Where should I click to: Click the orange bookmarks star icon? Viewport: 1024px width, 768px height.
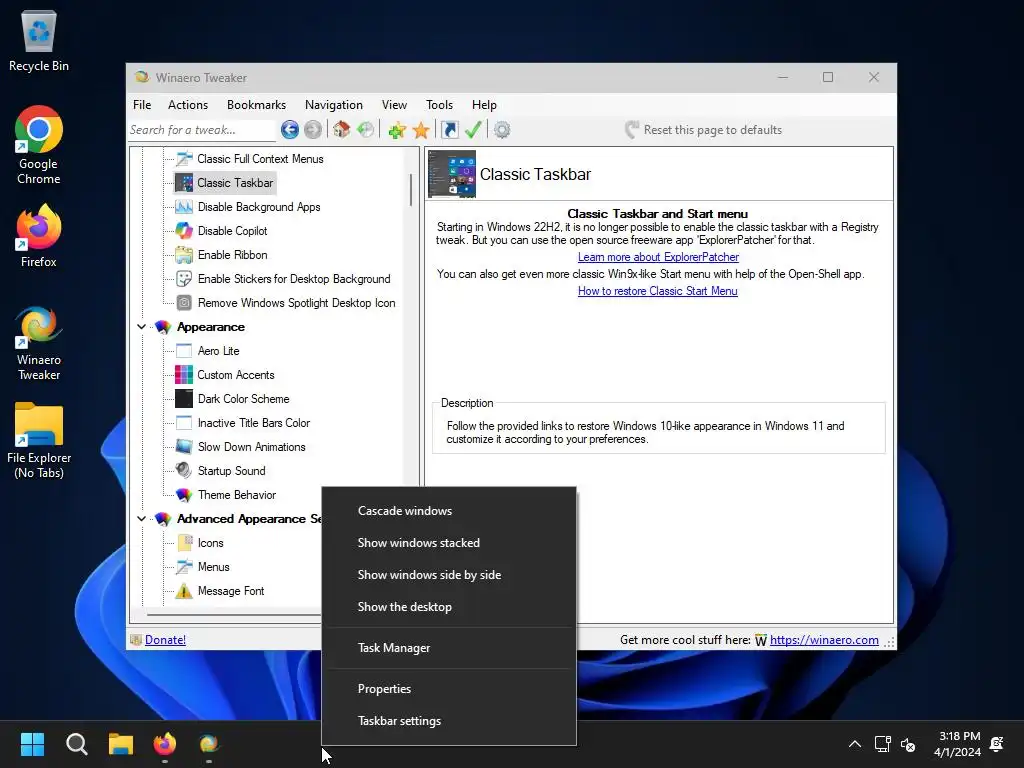coord(421,130)
